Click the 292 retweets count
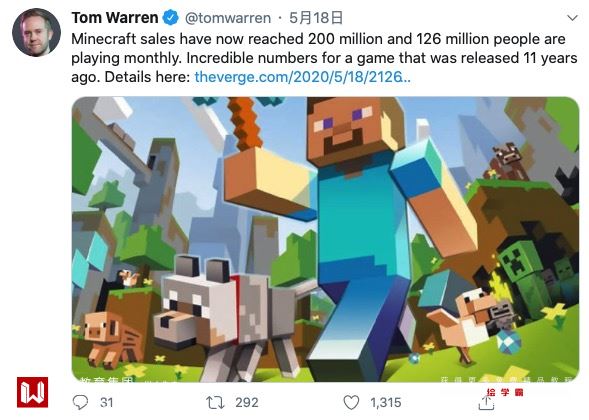The image size is (589, 420). click(x=247, y=403)
